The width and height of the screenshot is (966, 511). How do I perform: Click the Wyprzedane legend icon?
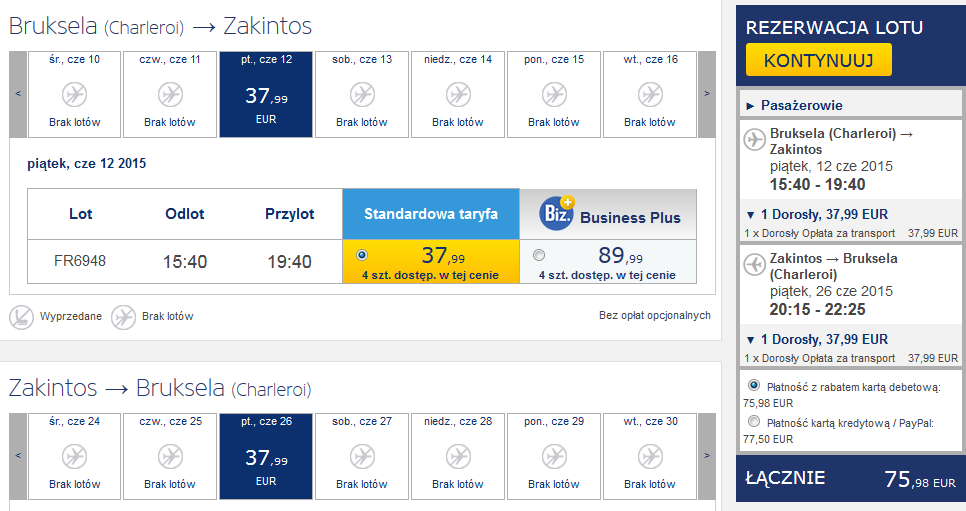tap(22, 317)
